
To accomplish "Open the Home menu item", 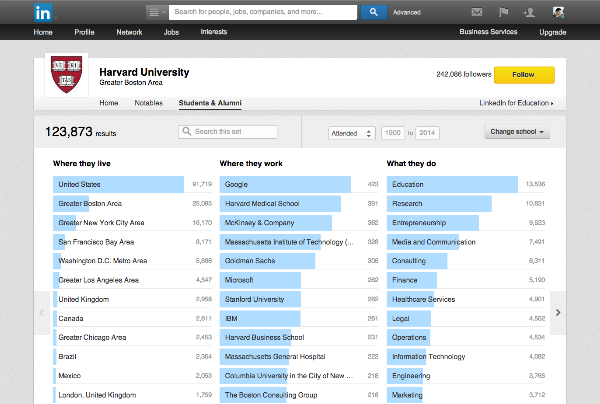I will tap(43, 32).
